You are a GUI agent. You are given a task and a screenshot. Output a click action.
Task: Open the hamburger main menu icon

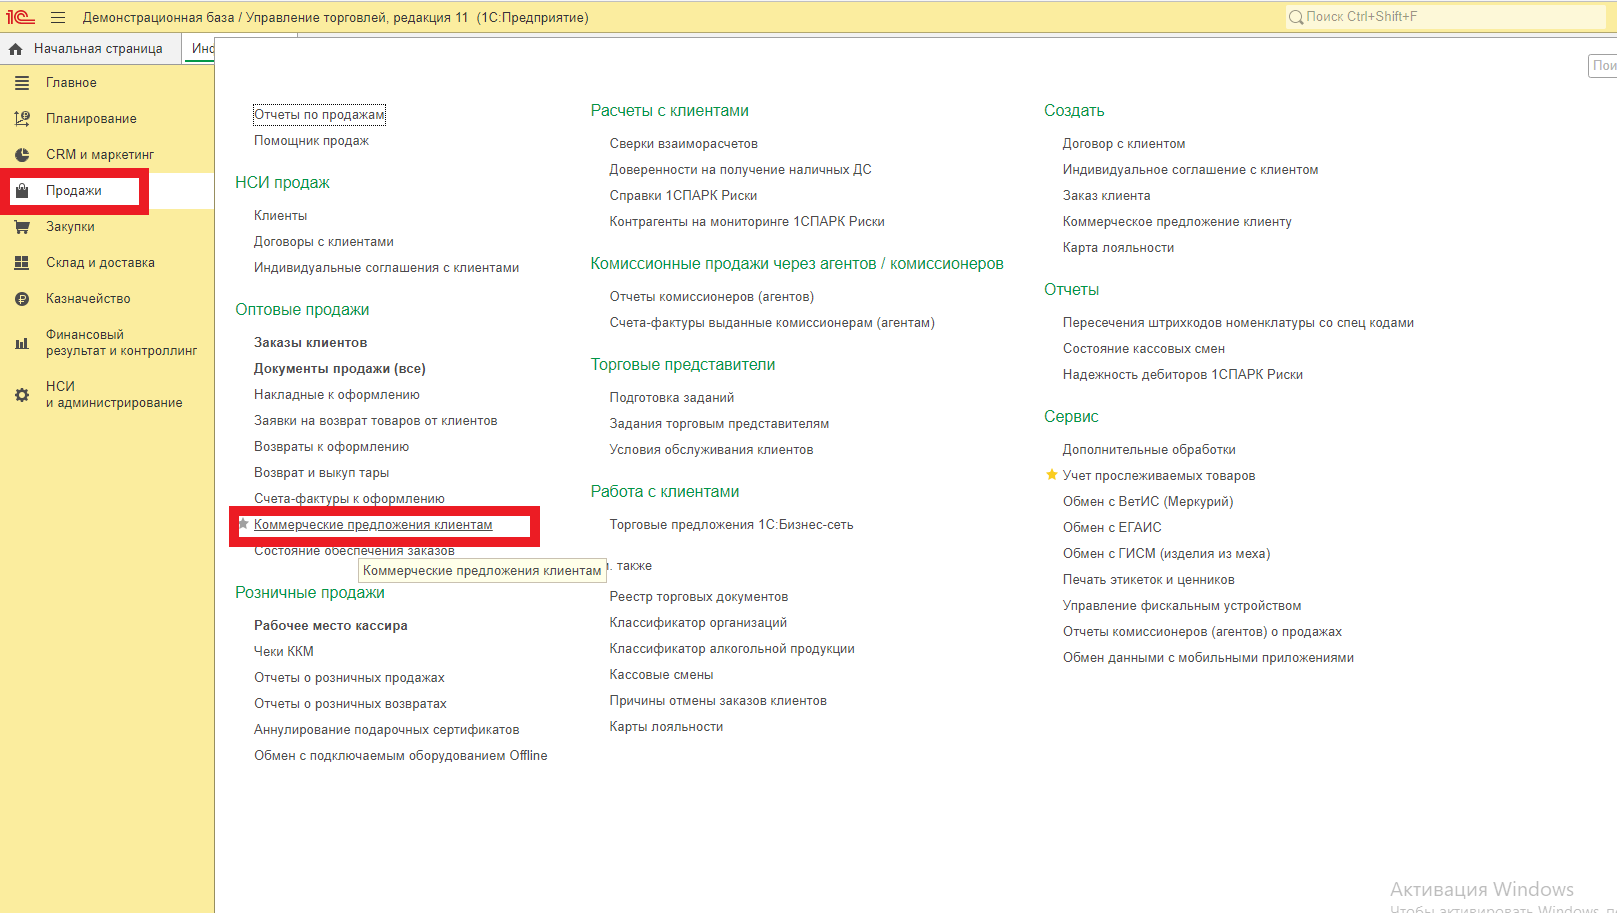pos(58,17)
